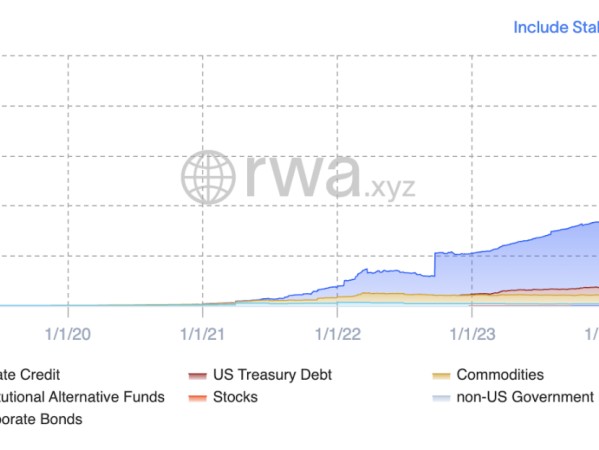This screenshot has width=599, height=450.
Task: Toggle US Treasury Debt legend series
Action: 260,375
